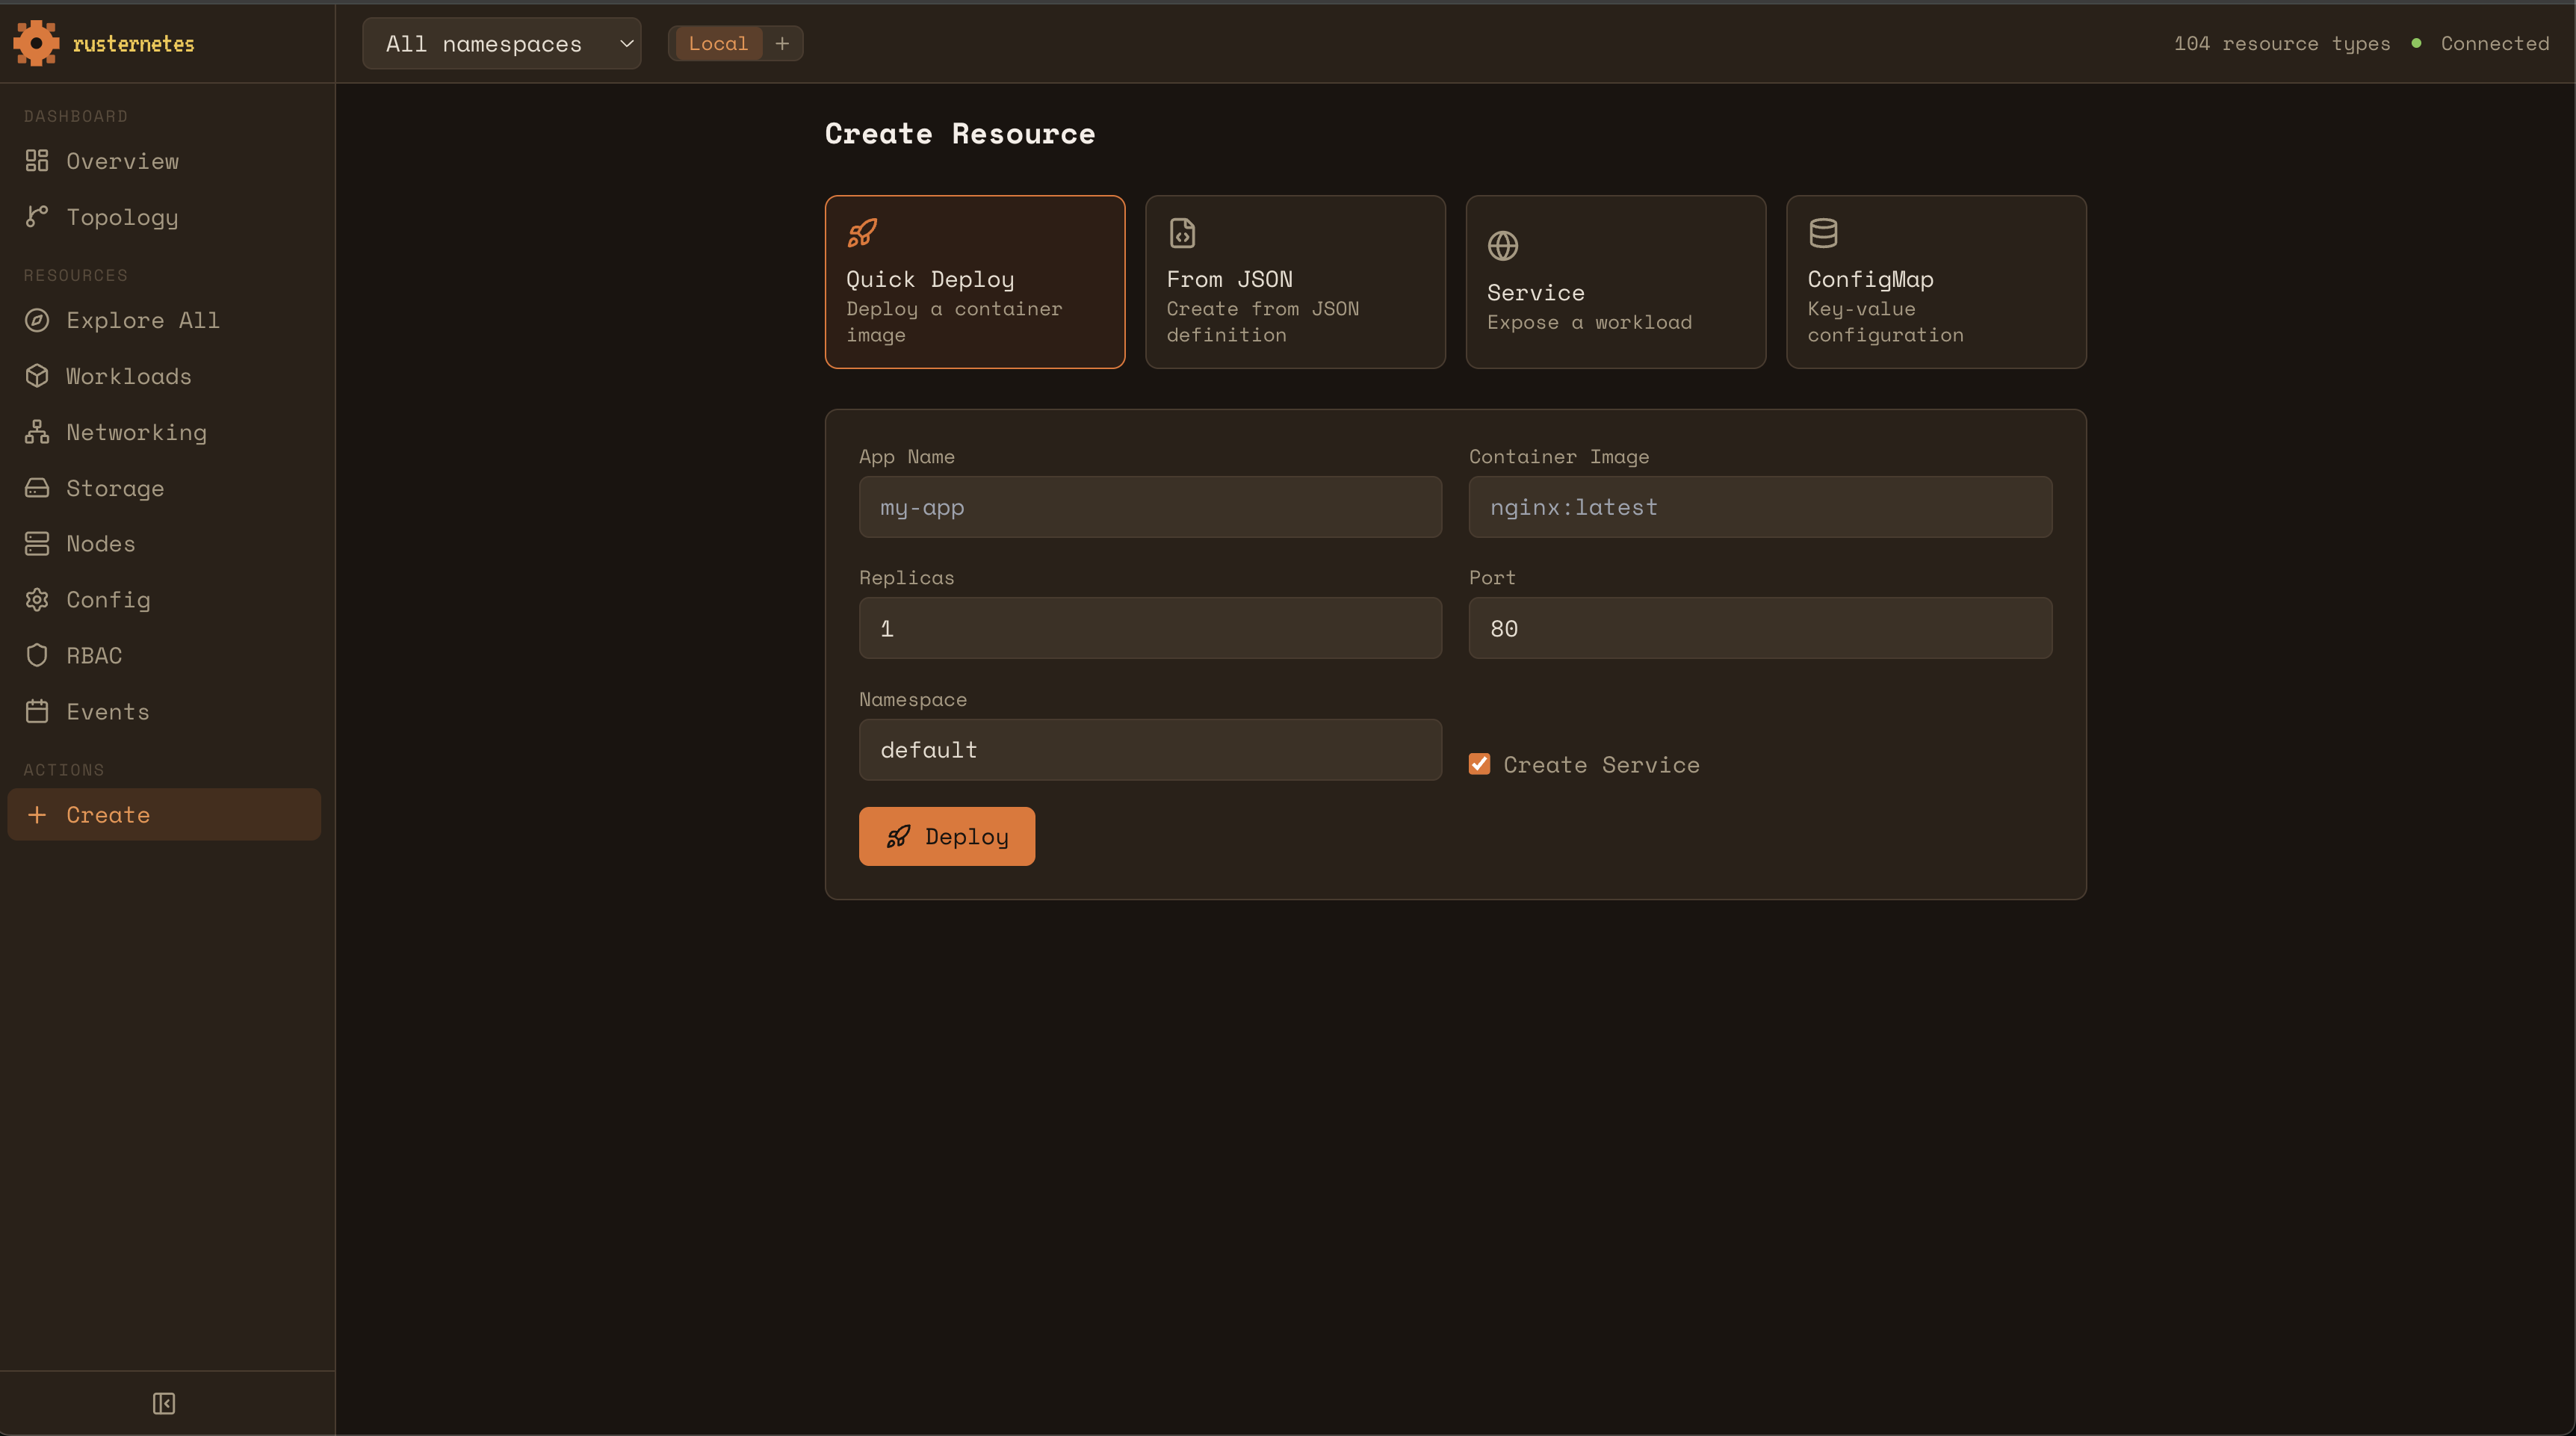
Task: Focus the Container Image field
Action: point(1759,507)
